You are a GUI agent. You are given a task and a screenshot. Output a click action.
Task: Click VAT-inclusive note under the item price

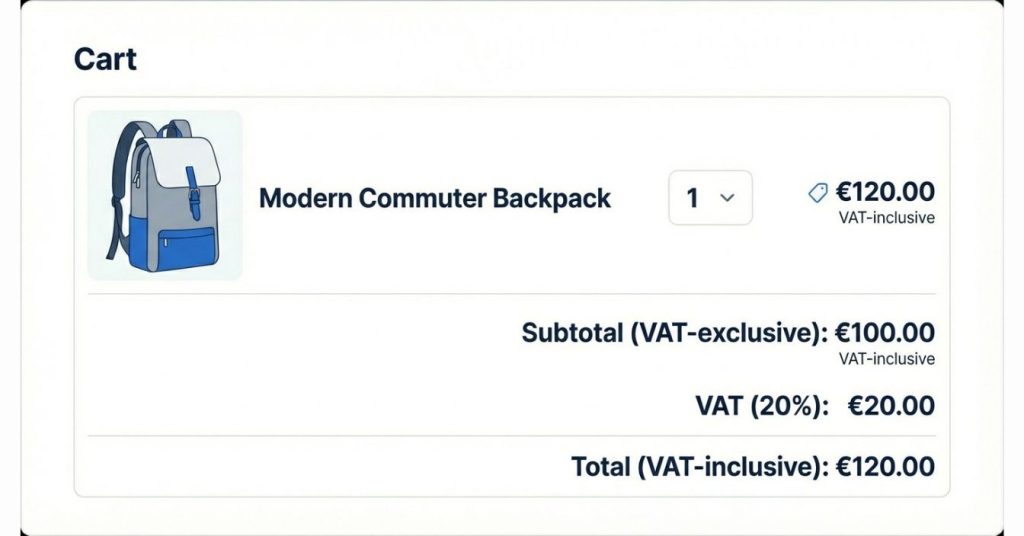[x=887, y=217]
